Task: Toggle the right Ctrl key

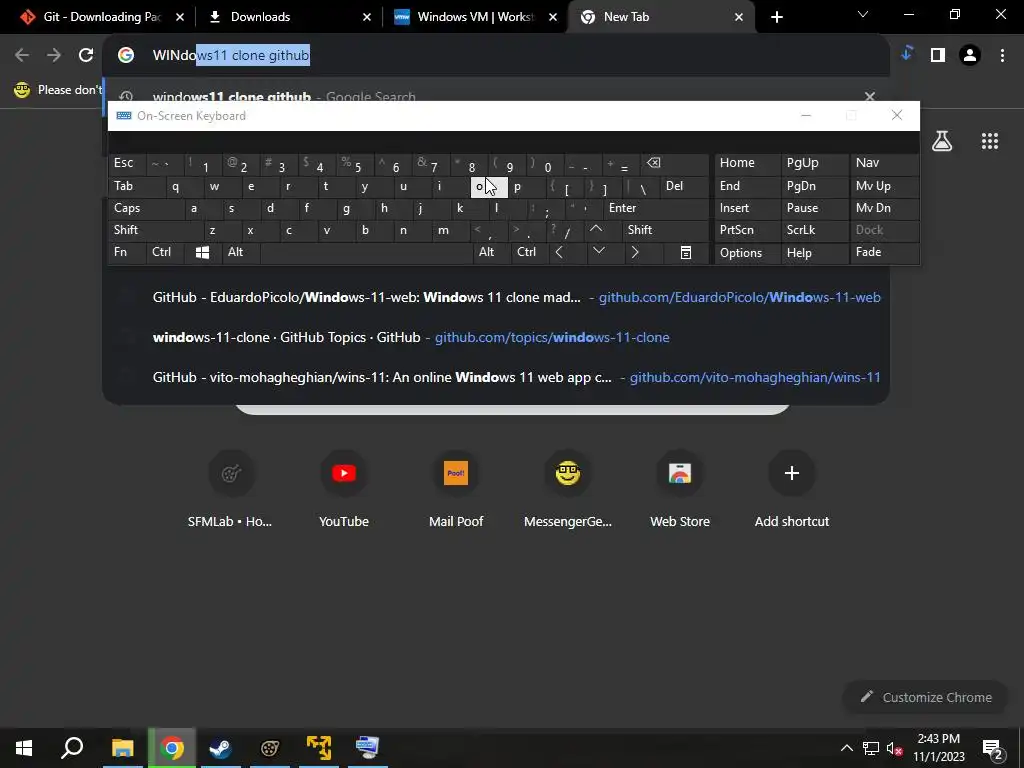Action: [x=529, y=252]
